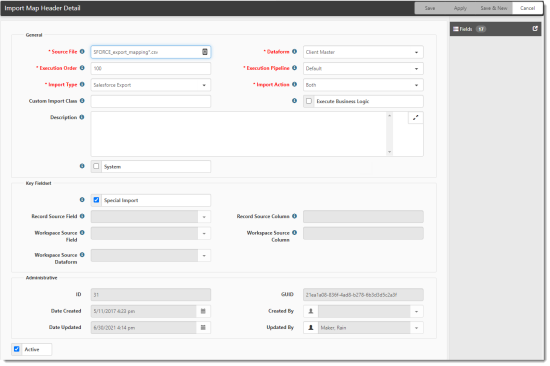Check the System checkbox
550x366 pixels.
click(x=96, y=166)
